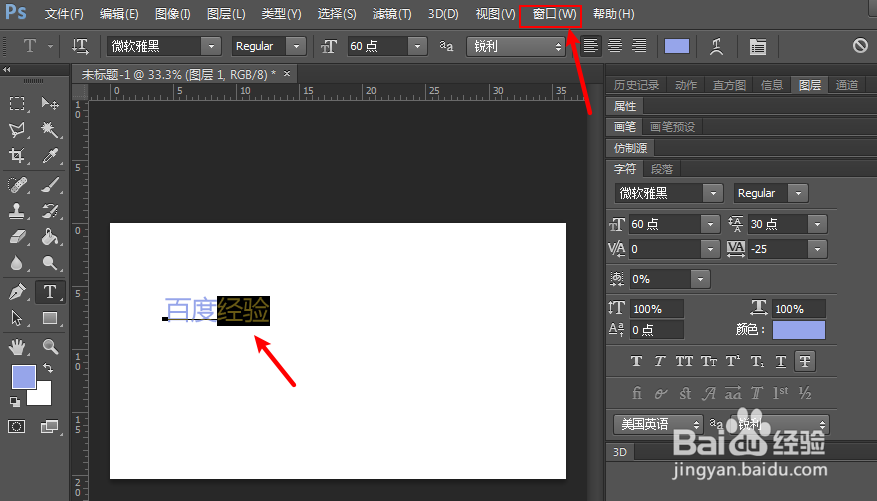Select the Clone Stamp tool
The height and width of the screenshot is (501, 877).
17,211
